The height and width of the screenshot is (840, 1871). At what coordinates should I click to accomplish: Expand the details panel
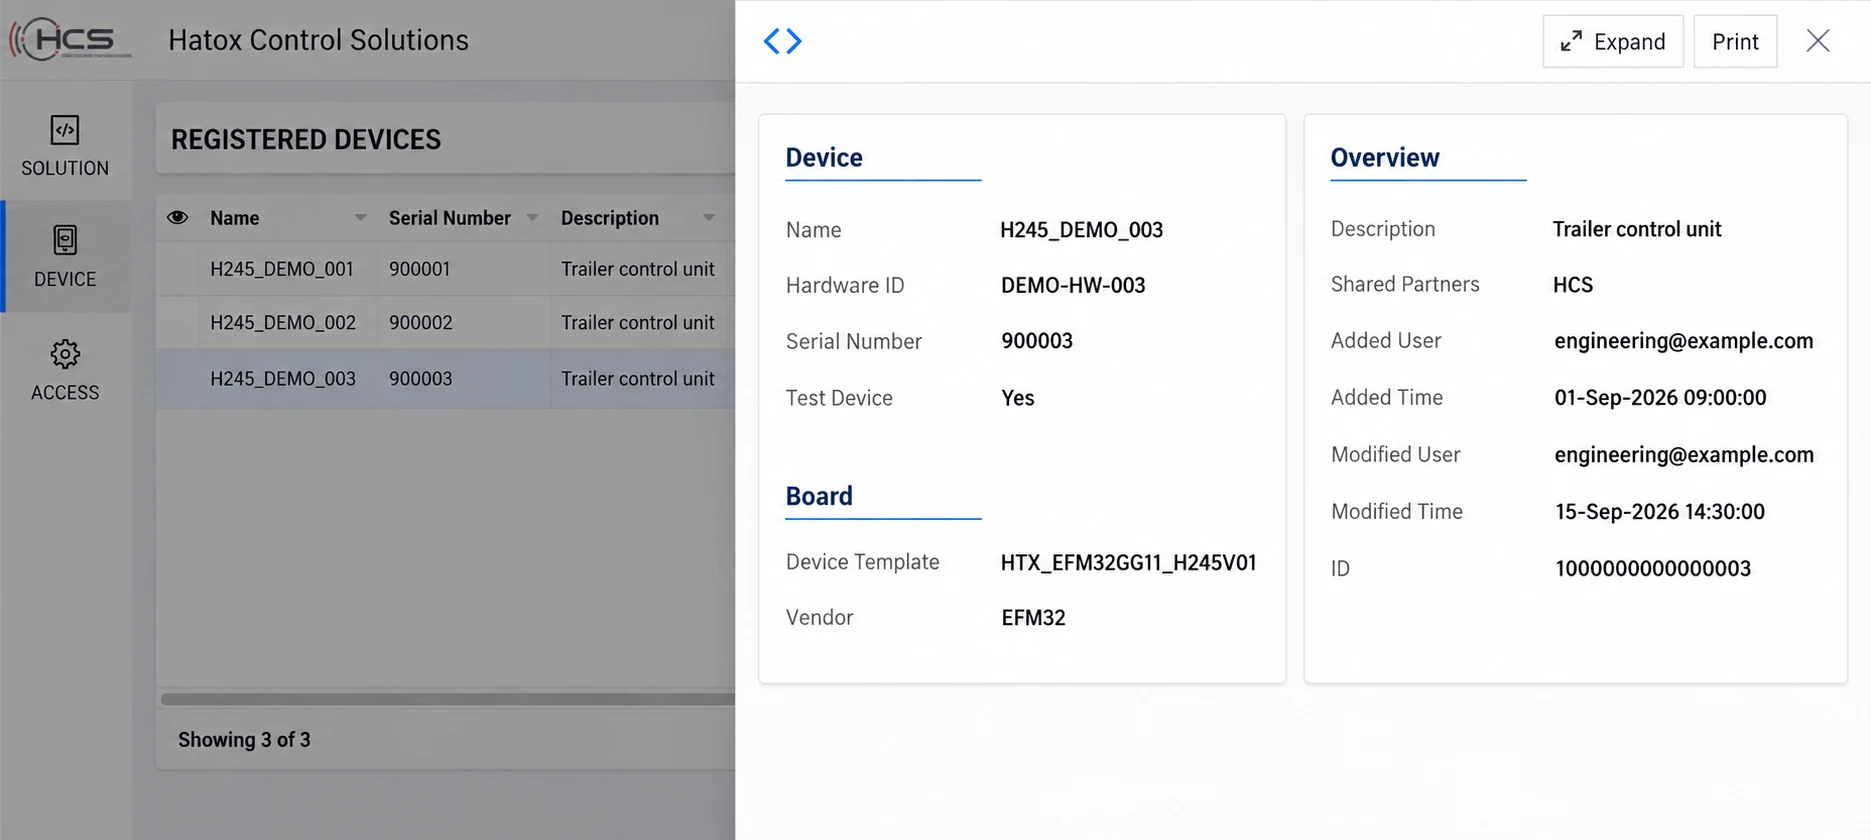[1613, 41]
